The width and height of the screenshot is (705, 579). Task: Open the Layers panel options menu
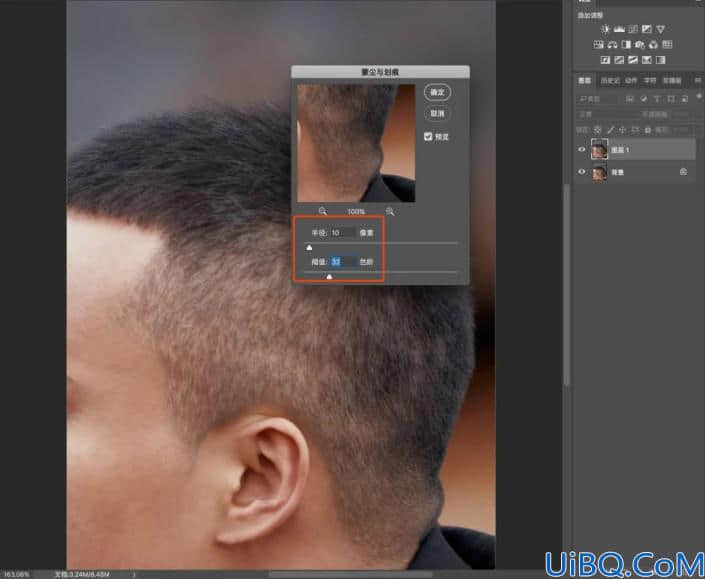tap(698, 80)
